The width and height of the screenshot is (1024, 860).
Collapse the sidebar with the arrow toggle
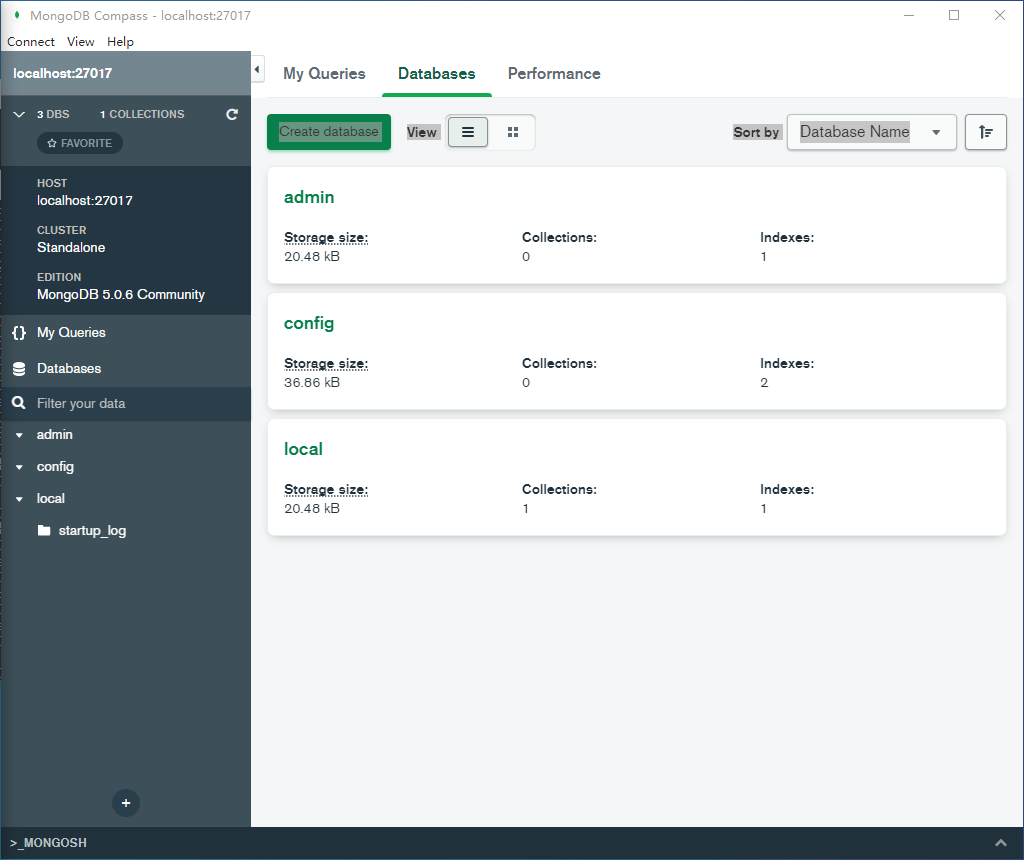click(x=257, y=69)
